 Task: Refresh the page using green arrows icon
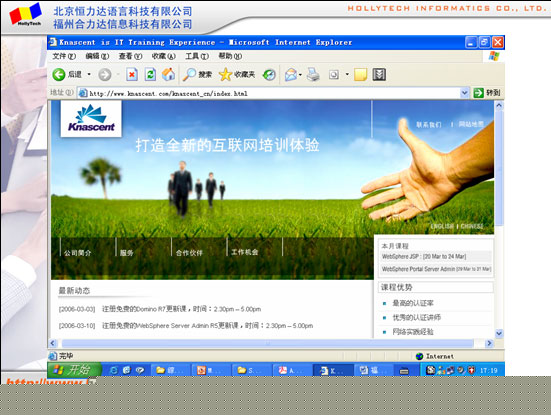(150, 74)
